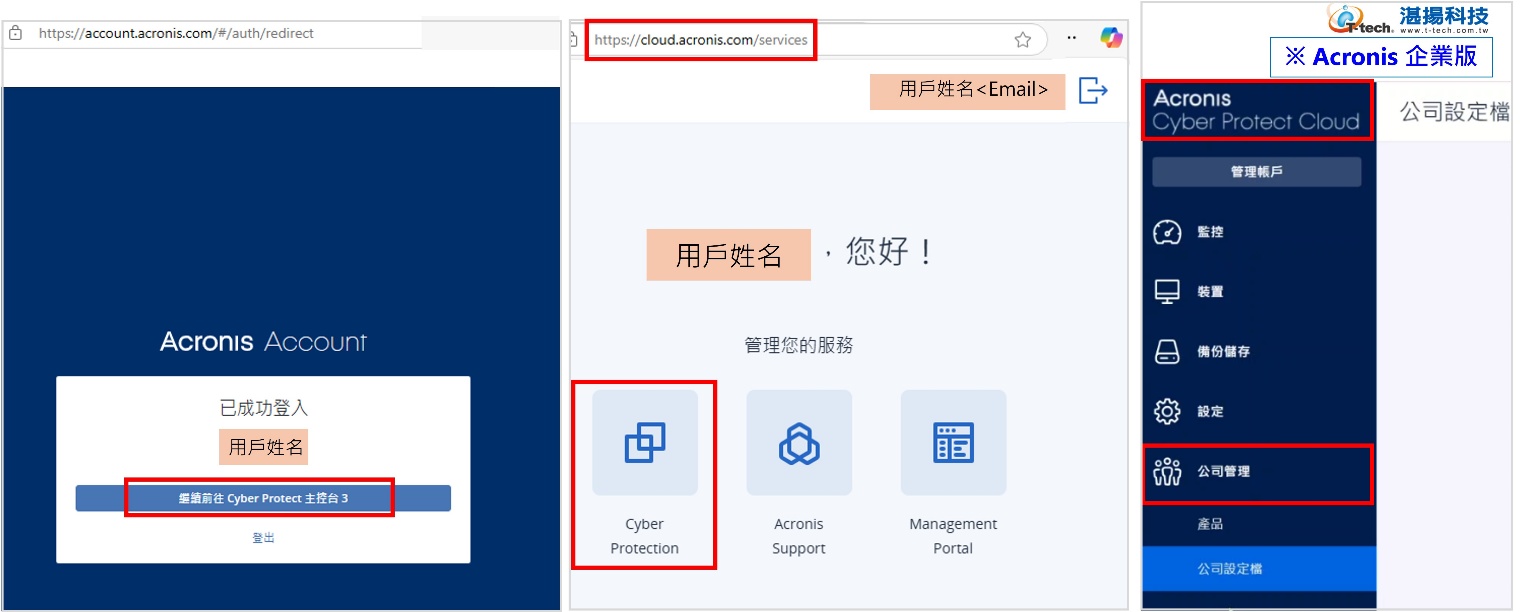Screen dimensions: 1534x612
Task: Click the 備份儲存 drive icon
Action: pyautogui.click(x=1167, y=352)
